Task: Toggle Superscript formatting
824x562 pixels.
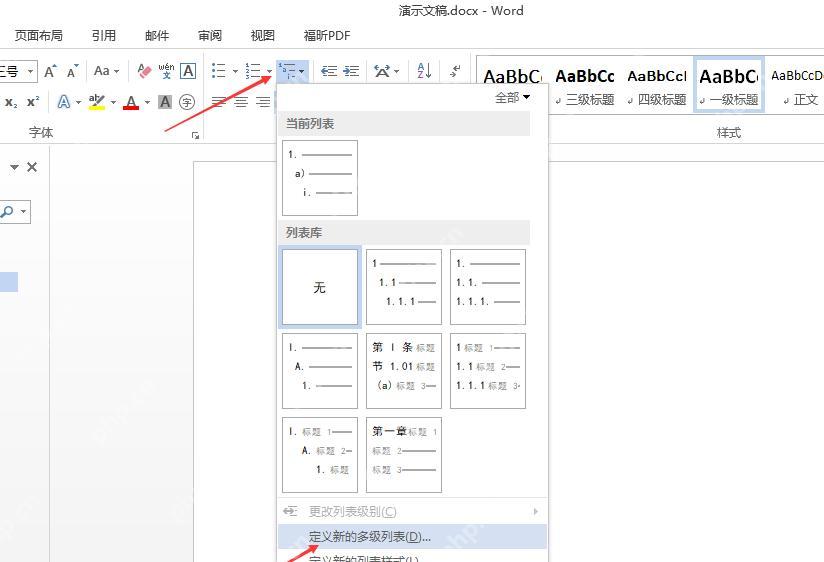Action: (x=33, y=102)
